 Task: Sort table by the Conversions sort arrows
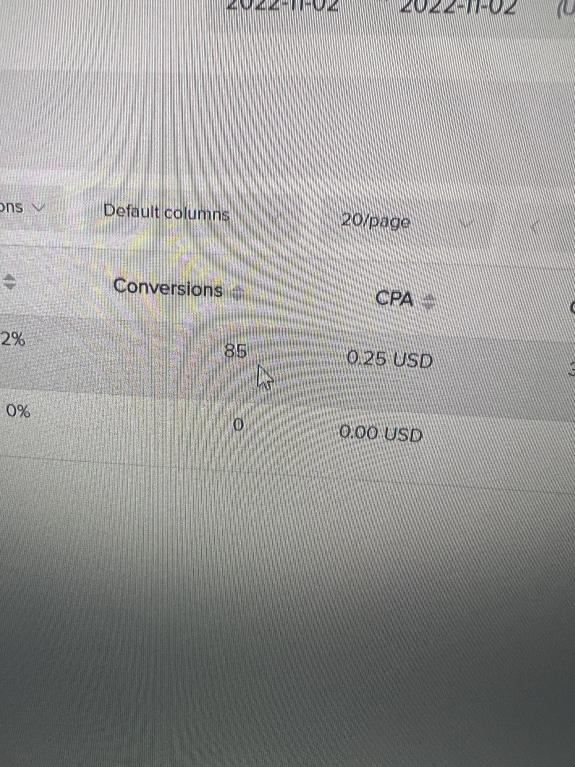pyautogui.click(x=237, y=293)
